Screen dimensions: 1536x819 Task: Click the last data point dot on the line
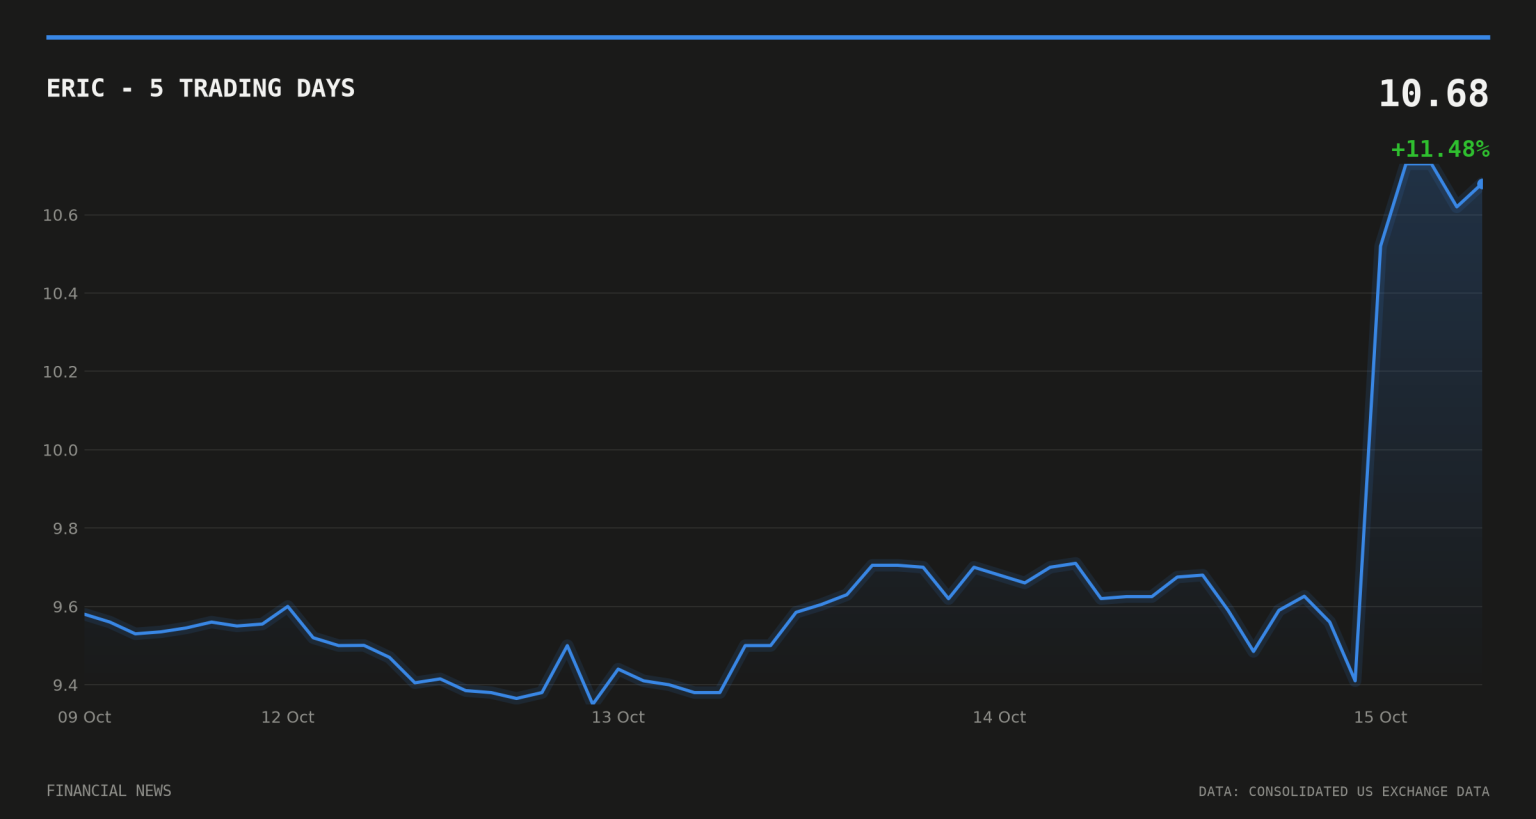[x=1481, y=184]
